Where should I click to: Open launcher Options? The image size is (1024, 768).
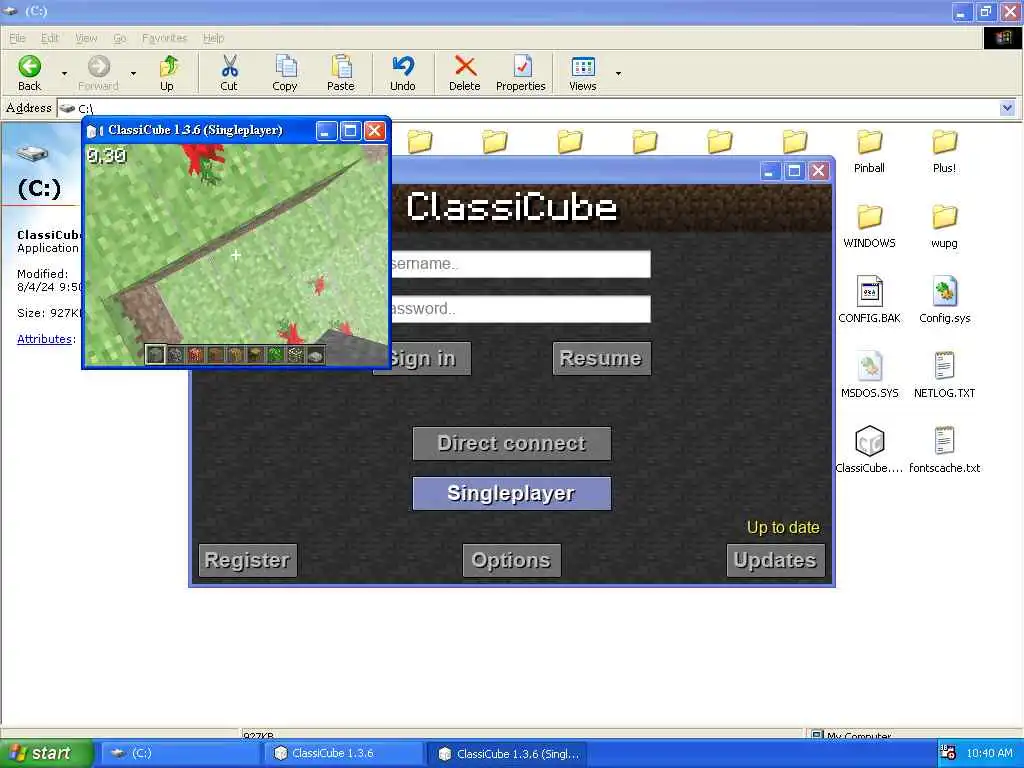511,560
